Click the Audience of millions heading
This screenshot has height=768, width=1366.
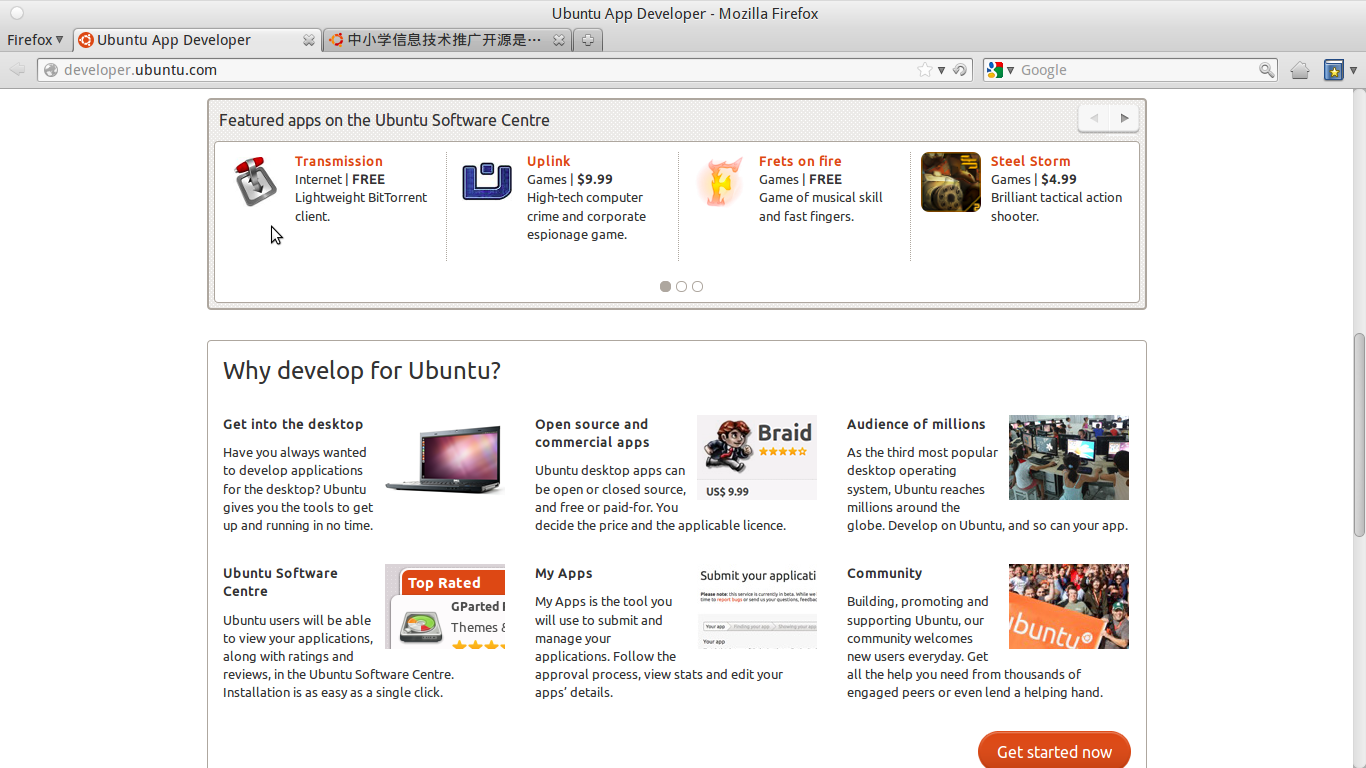tap(916, 424)
